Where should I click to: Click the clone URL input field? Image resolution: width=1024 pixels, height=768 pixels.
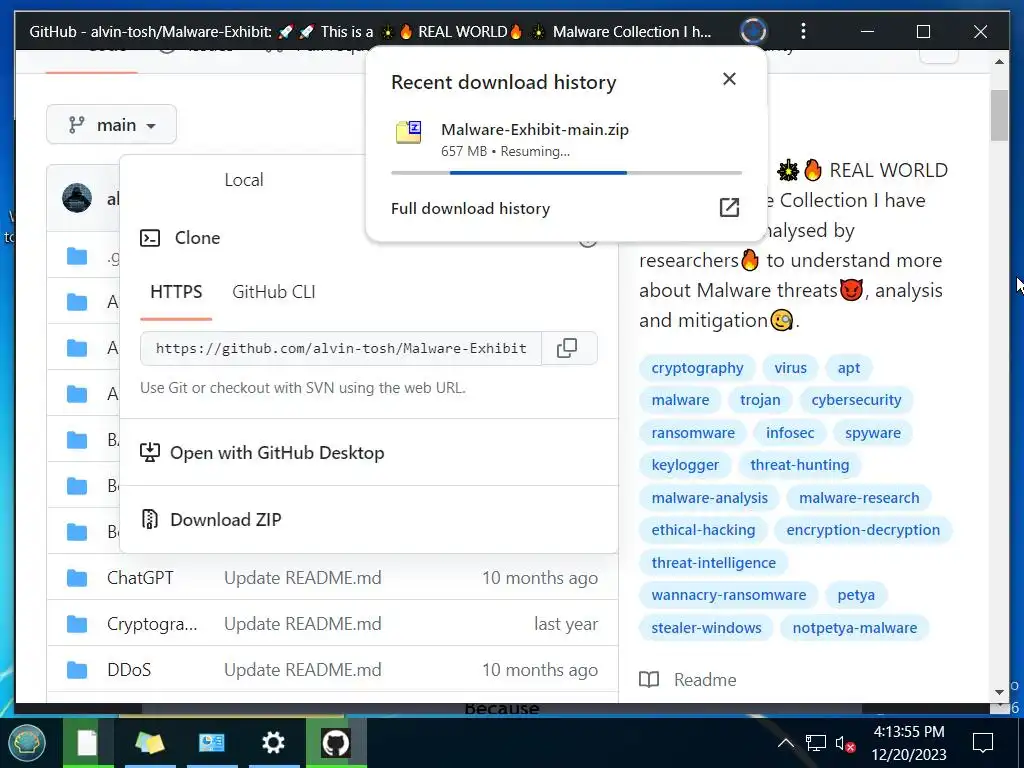pos(341,348)
